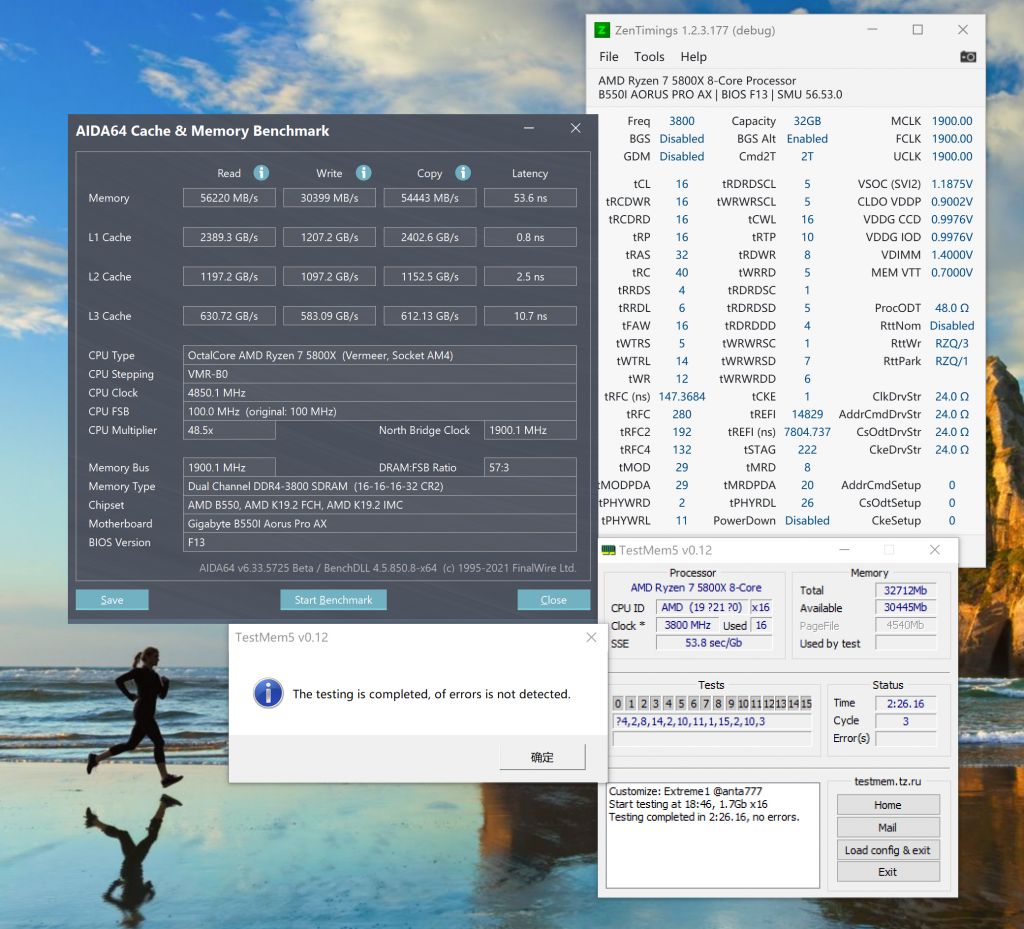Click the info icon next to Read
The width and height of the screenshot is (1024, 929).
261,173
